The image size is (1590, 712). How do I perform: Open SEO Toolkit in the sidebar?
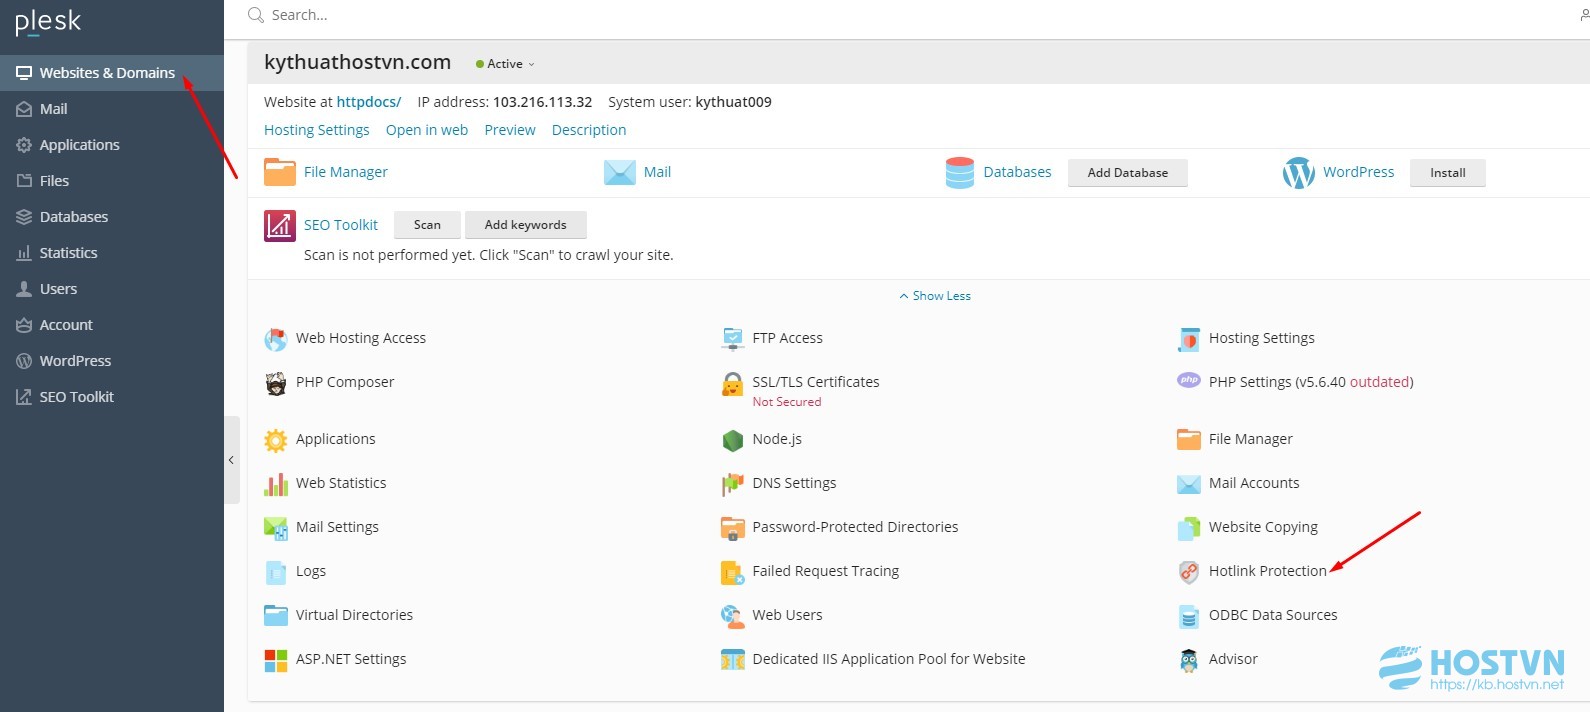[112, 397]
